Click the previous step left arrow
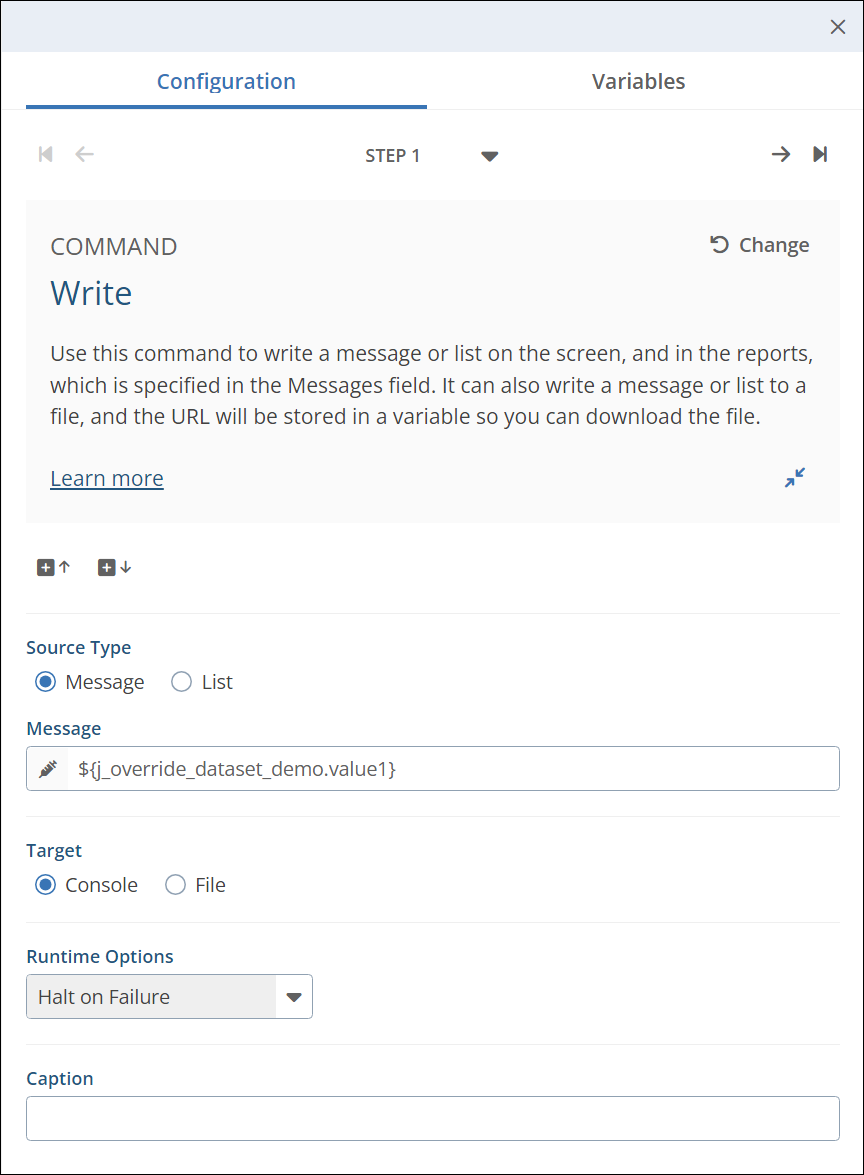The height and width of the screenshot is (1175, 864). pos(85,154)
